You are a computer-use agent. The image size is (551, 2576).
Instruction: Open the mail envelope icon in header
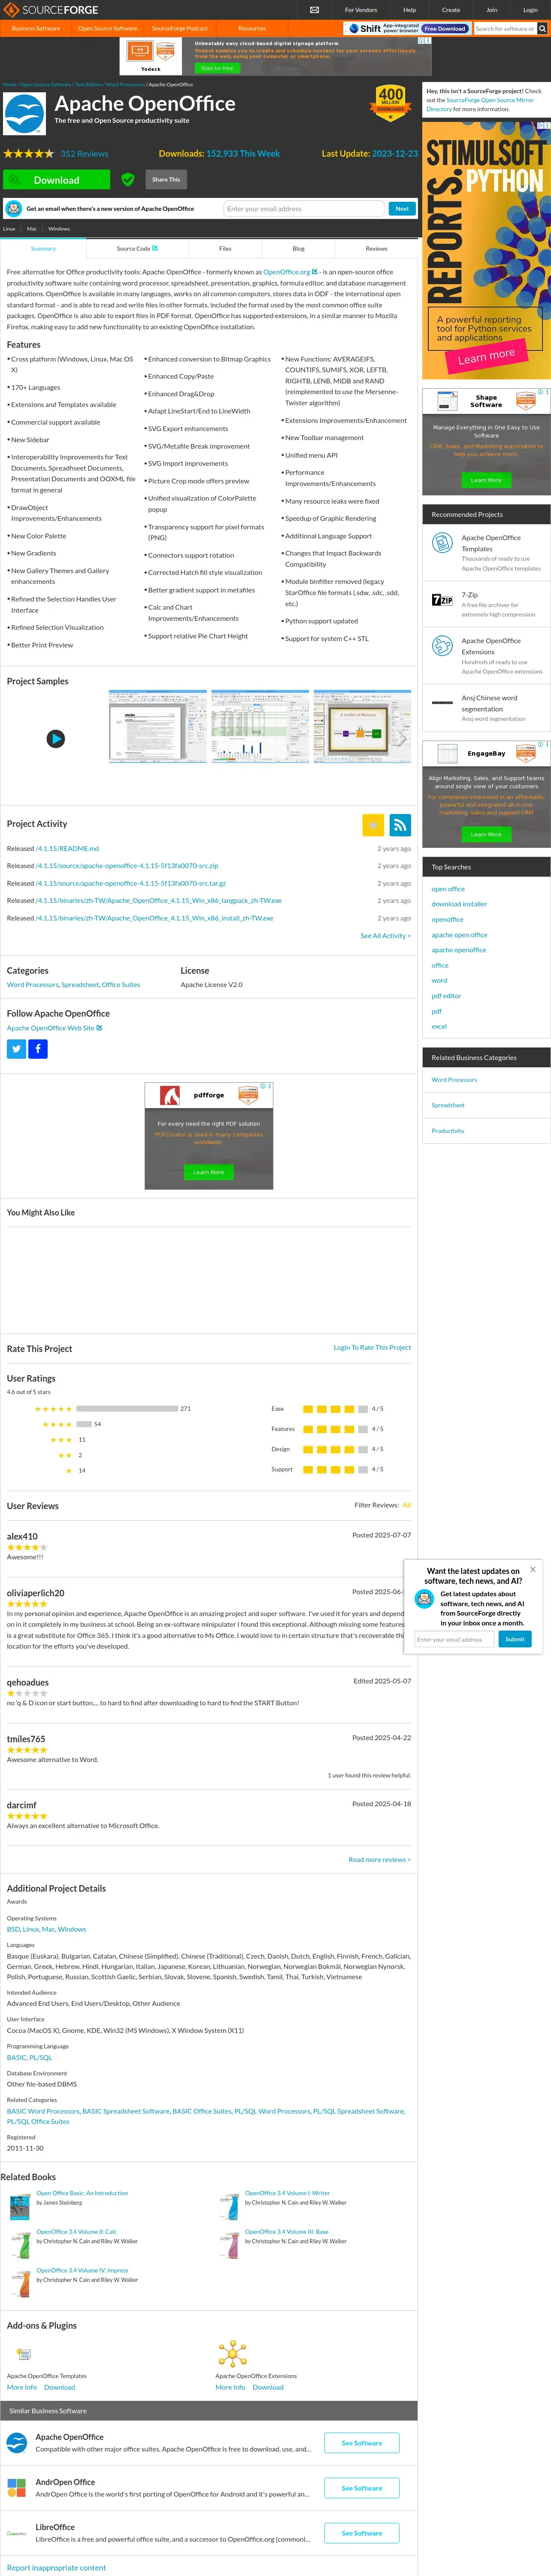pyautogui.click(x=314, y=10)
